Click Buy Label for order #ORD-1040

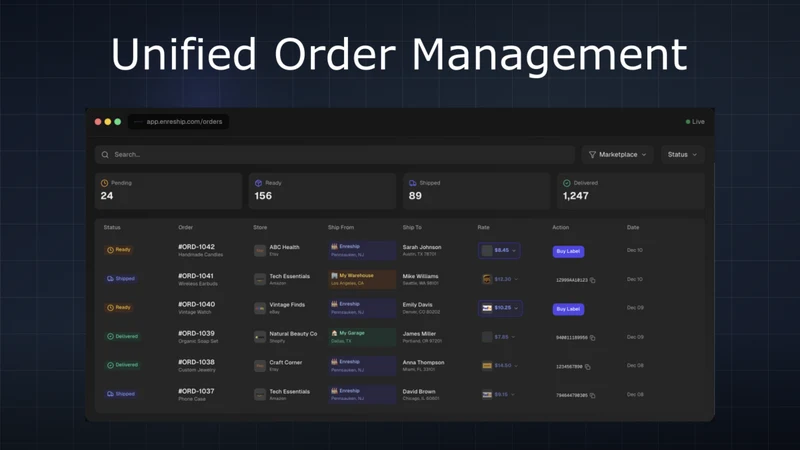pyautogui.click(x=568, y=309)
